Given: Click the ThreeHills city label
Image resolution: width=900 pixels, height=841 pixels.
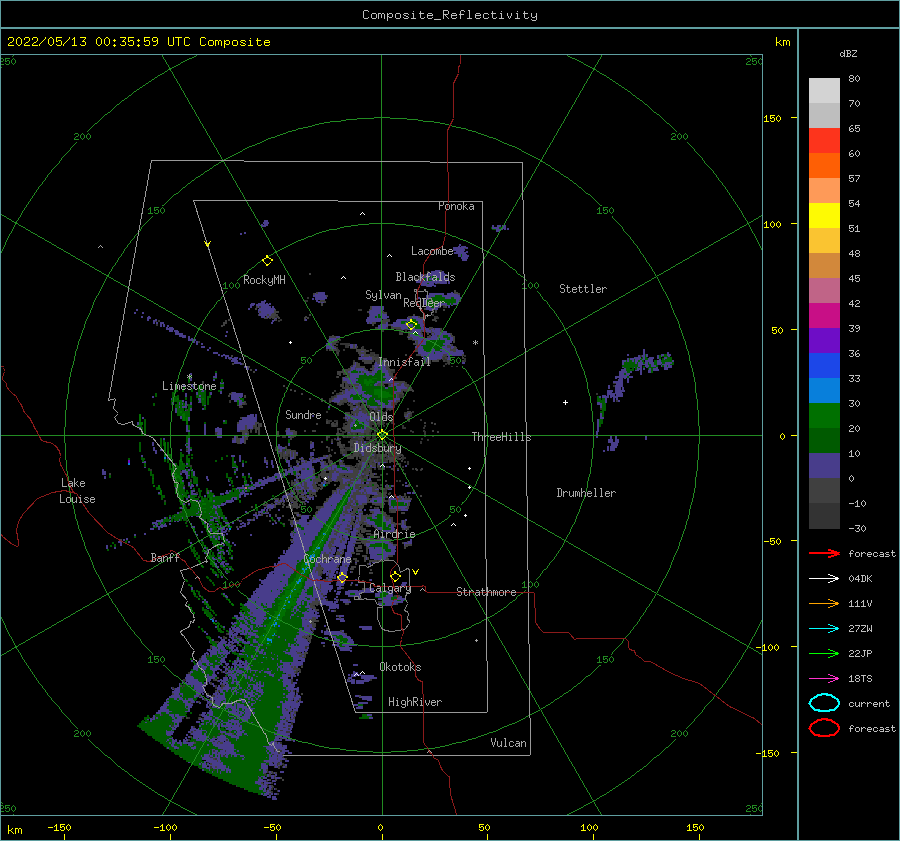Looking at the screenshot, I should [501, 437].
